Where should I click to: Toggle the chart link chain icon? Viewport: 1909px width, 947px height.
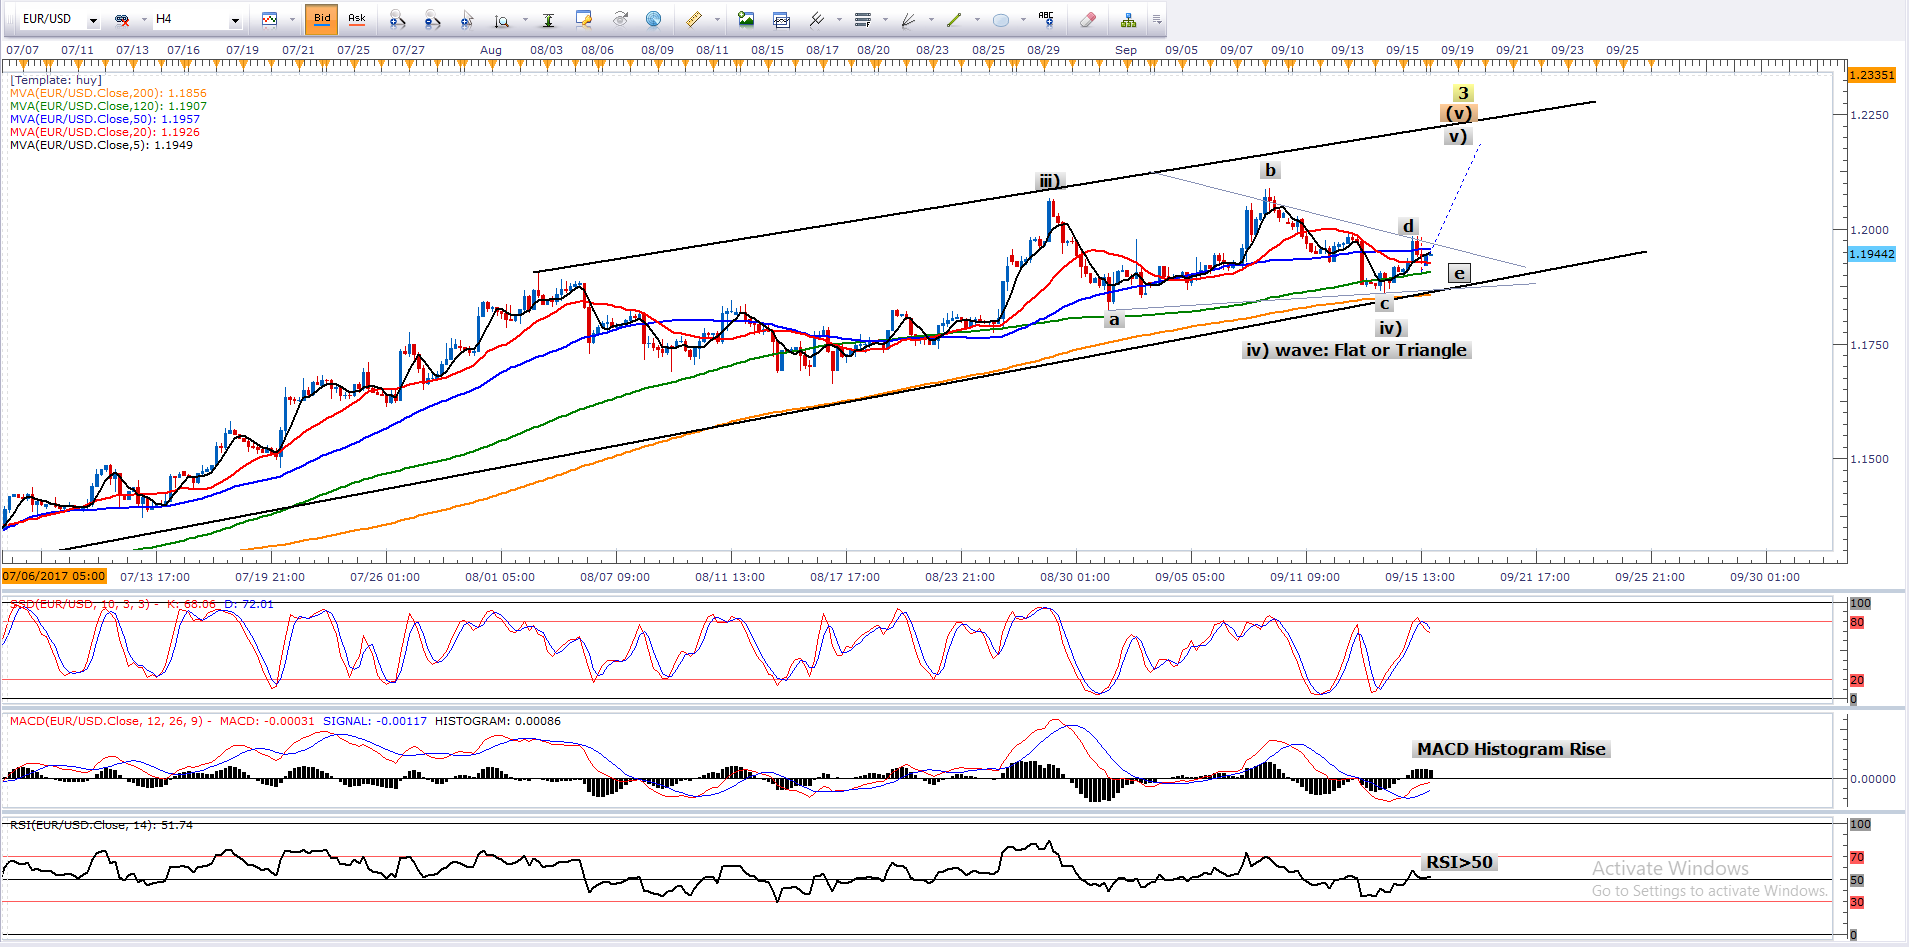tap(122, 19)
